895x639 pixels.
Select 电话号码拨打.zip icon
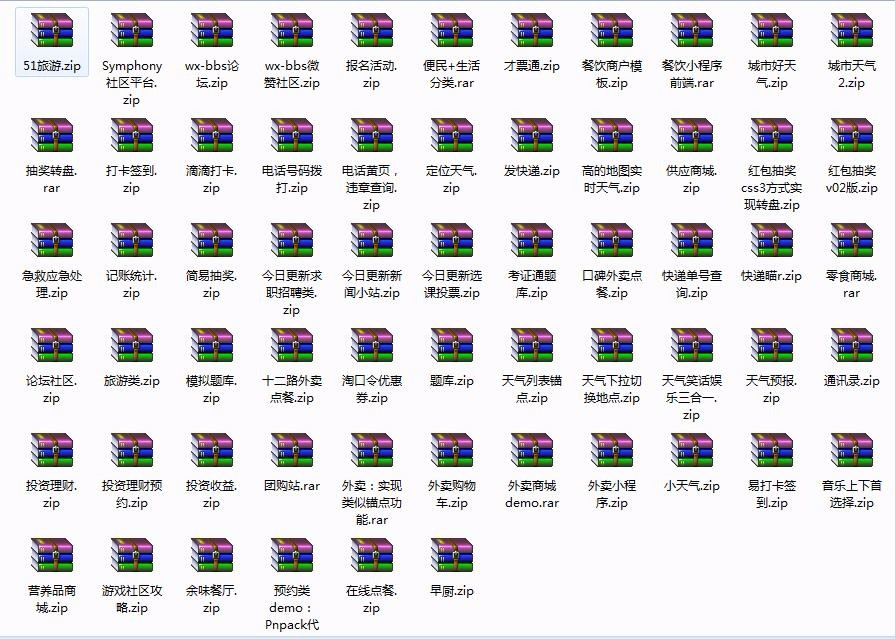click(292, 135)
